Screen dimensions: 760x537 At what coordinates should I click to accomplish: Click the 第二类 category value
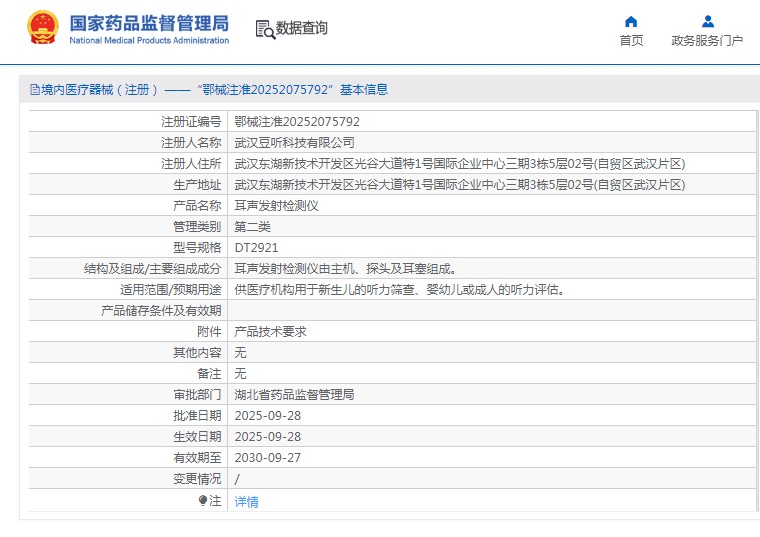point(253,227)
